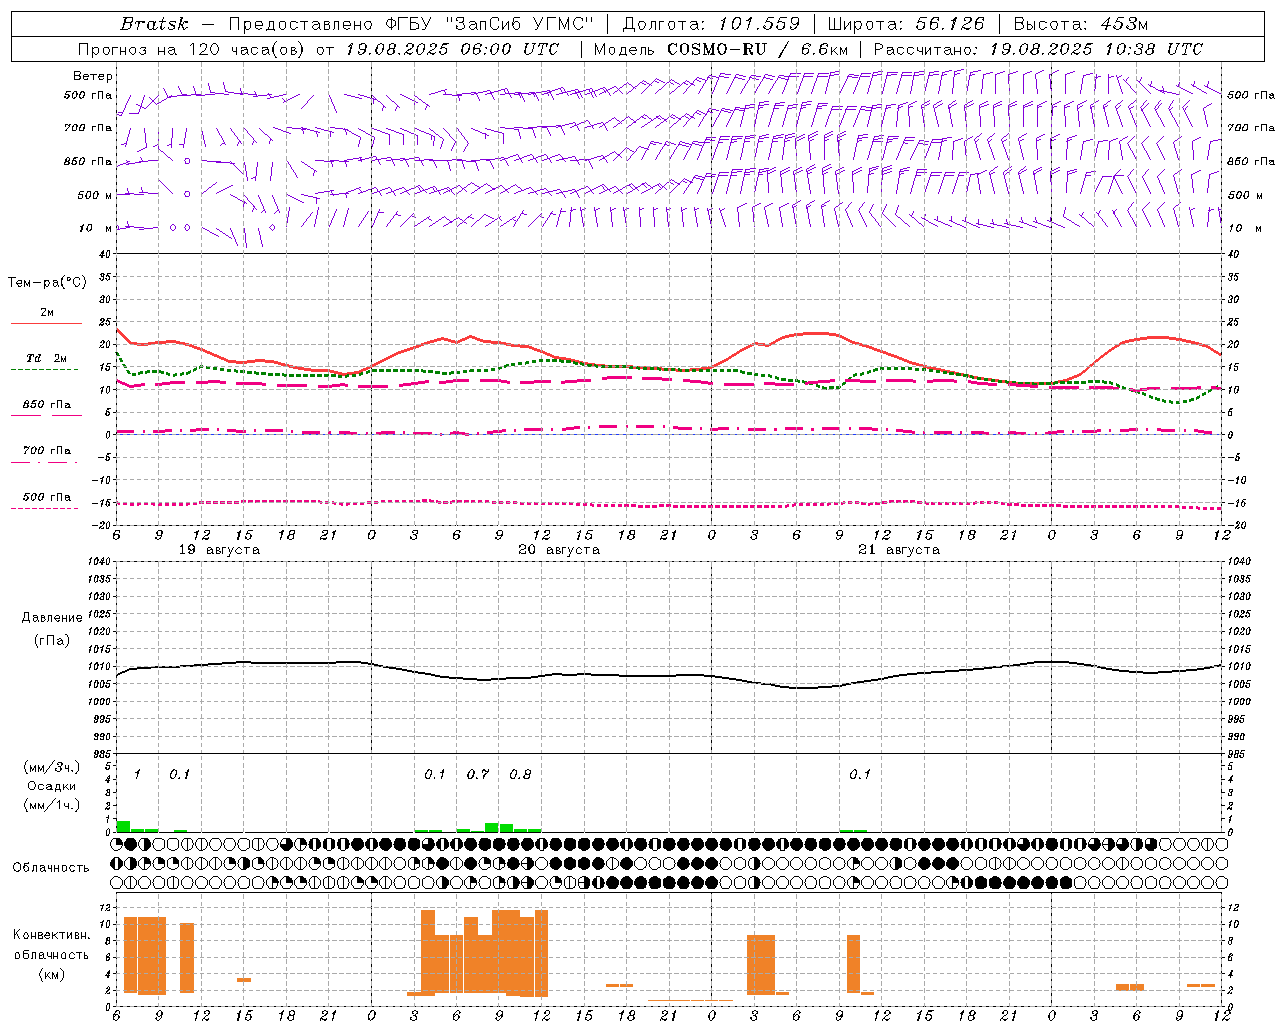Click the "COSMO-RU / 6.6км" model label
The image size is (1280, 1024).
pos(757,49)
